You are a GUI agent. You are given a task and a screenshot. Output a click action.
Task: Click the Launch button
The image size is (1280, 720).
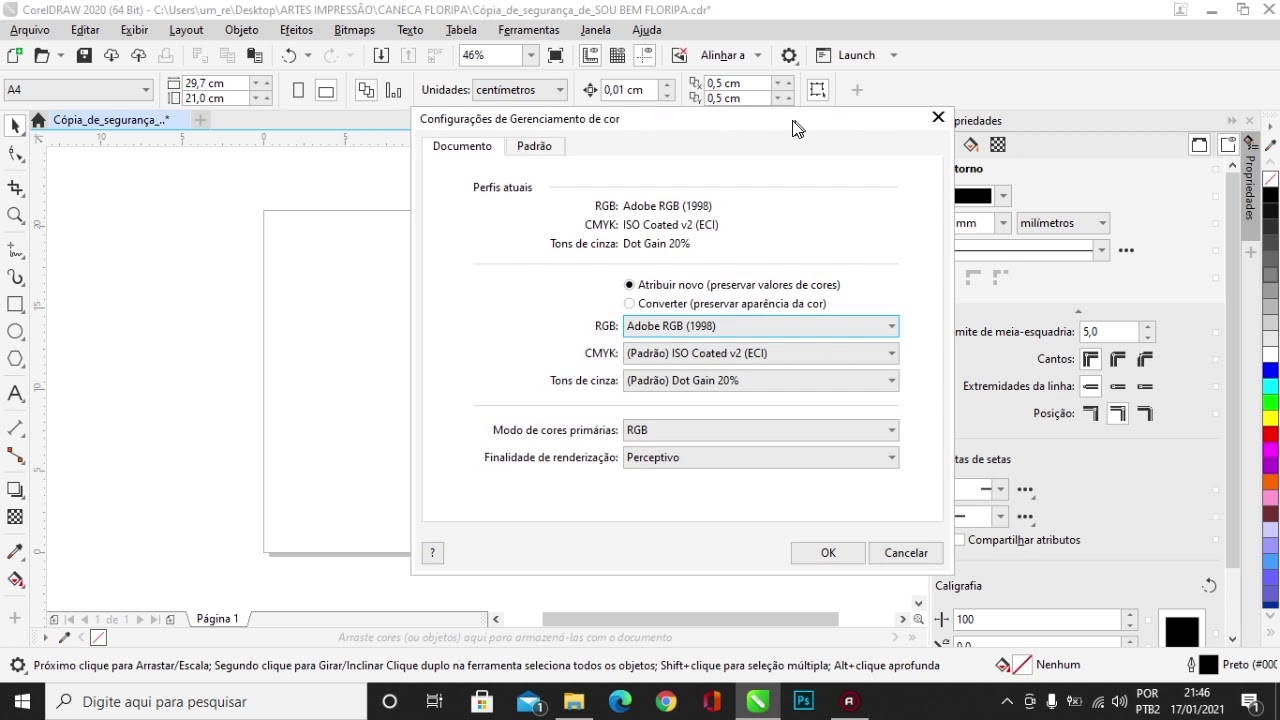(x=845, y=55)
